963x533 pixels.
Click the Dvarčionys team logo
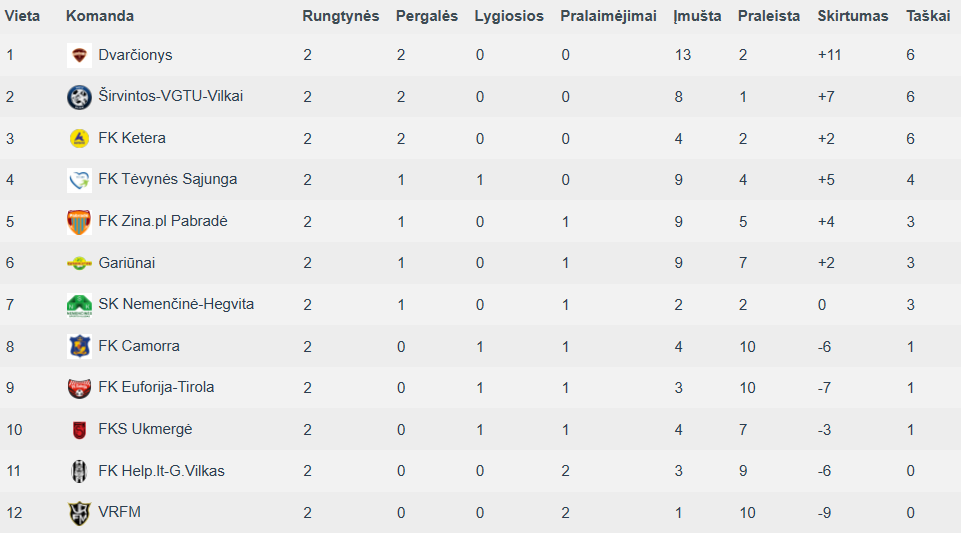click(79, 55)
